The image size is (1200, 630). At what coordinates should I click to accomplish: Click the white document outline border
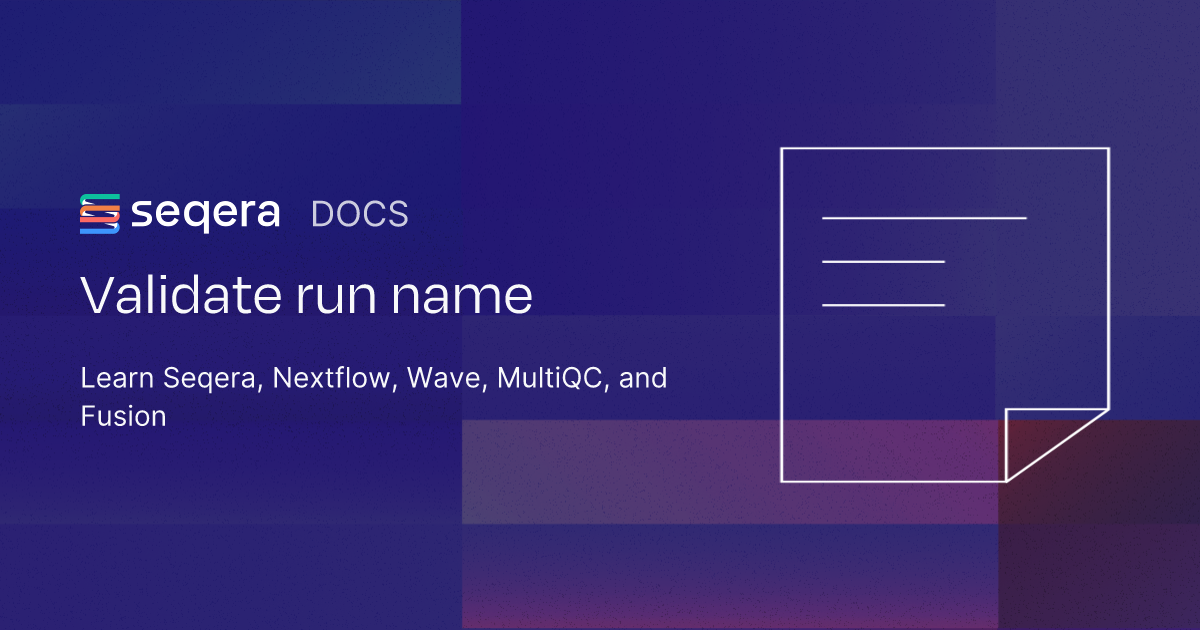click(x=781, y=300)
